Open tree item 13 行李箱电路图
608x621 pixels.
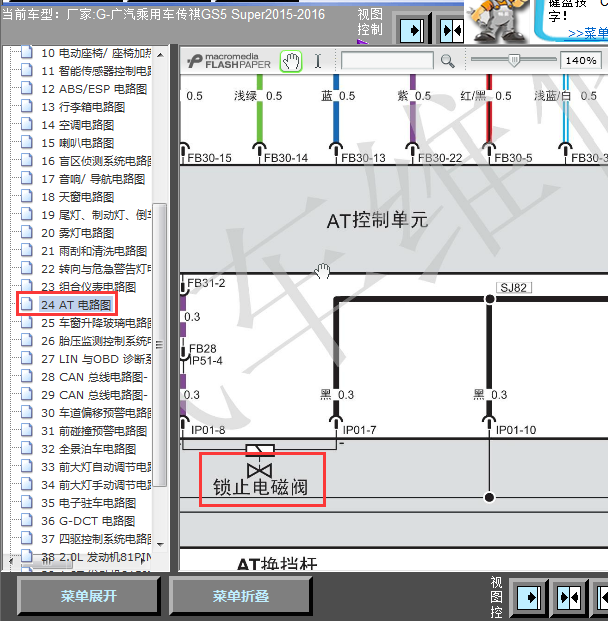point(83,107)
